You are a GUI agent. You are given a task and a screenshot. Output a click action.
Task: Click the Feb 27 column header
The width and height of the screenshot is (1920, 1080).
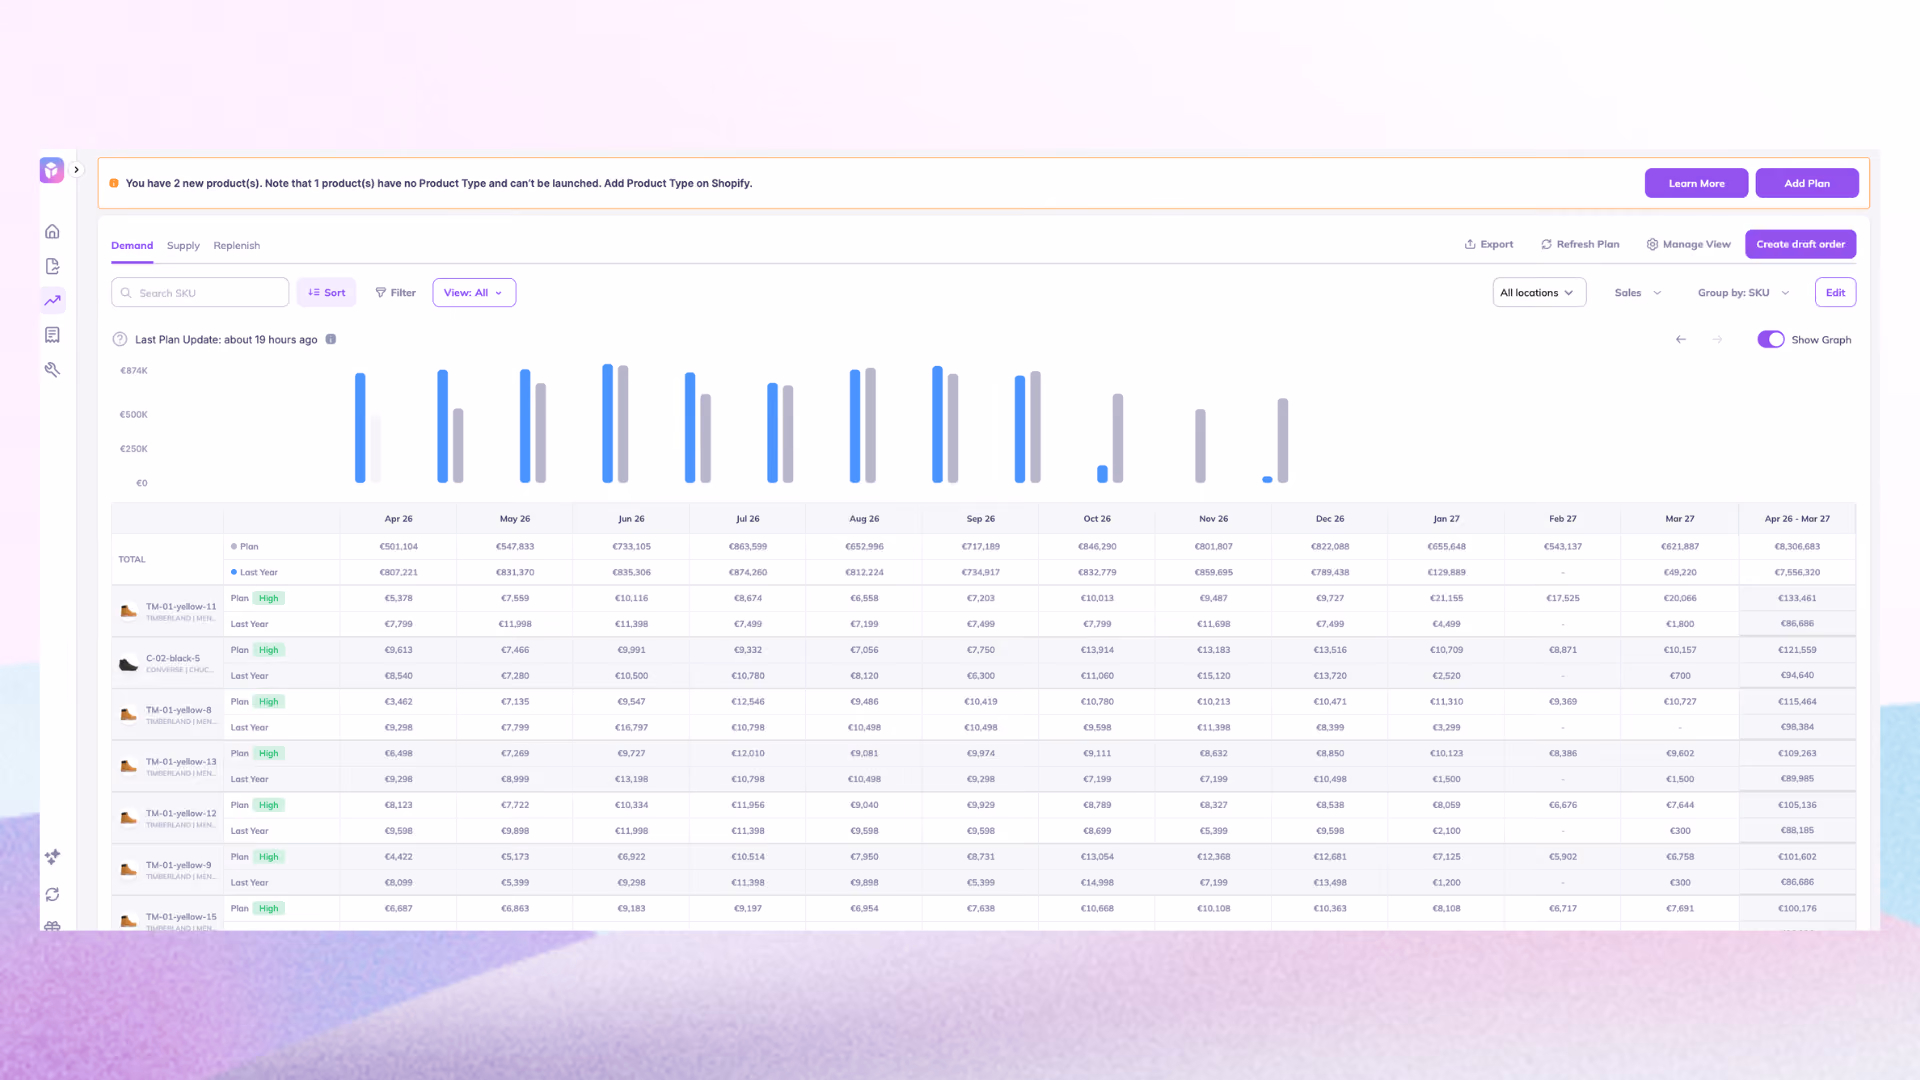[x=1563, y=519]
